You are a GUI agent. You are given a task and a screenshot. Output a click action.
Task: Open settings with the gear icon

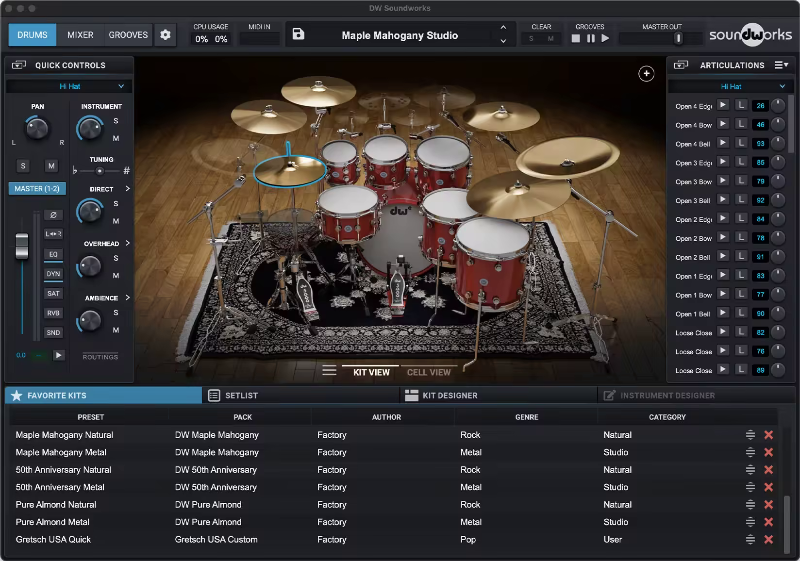[x=166, y=35]
